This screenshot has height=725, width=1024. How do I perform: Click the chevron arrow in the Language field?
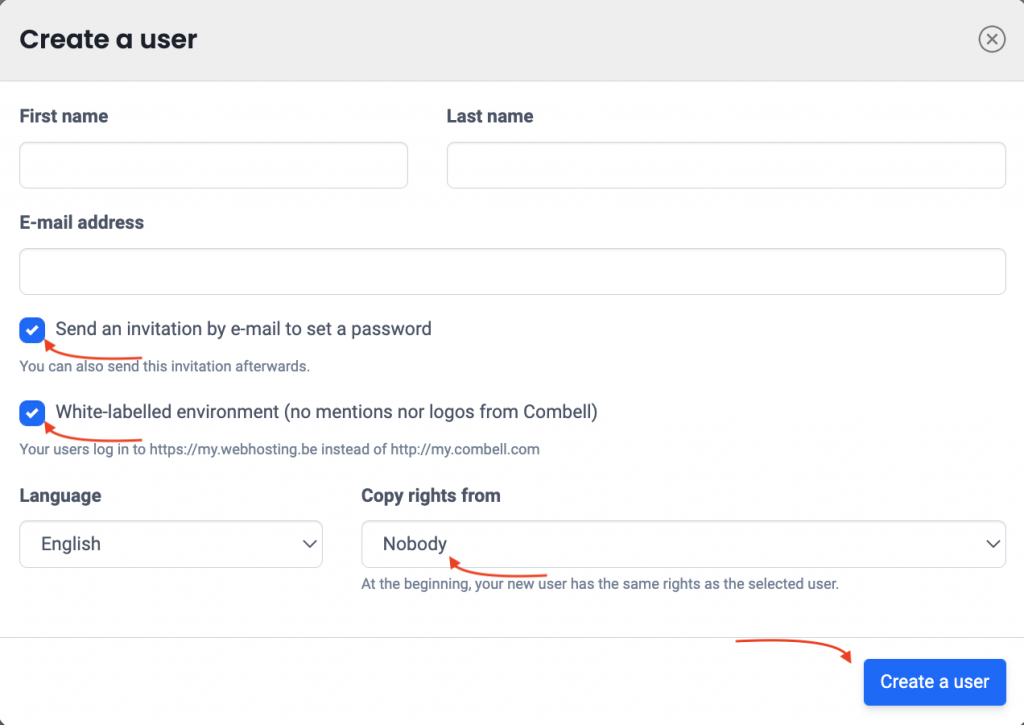310,544
